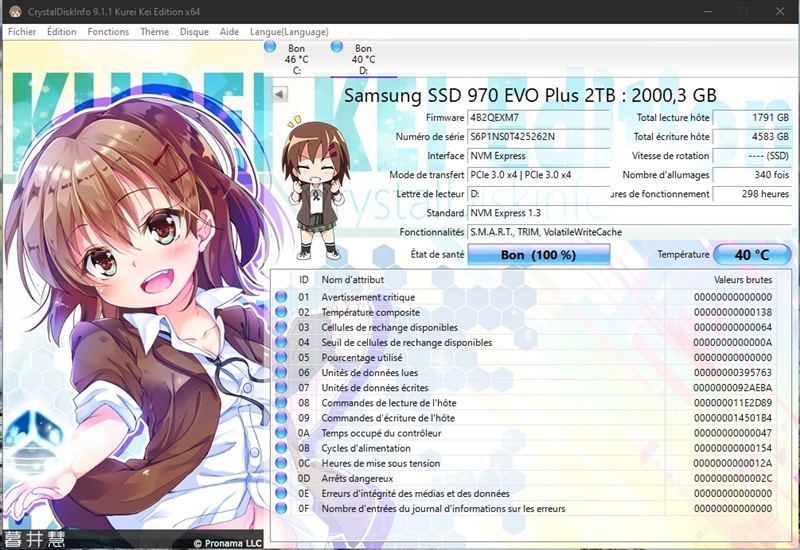This screenshot has height=550, width=800.
Task: Click operating hours value 298 heures
Action: pos(752,194)
